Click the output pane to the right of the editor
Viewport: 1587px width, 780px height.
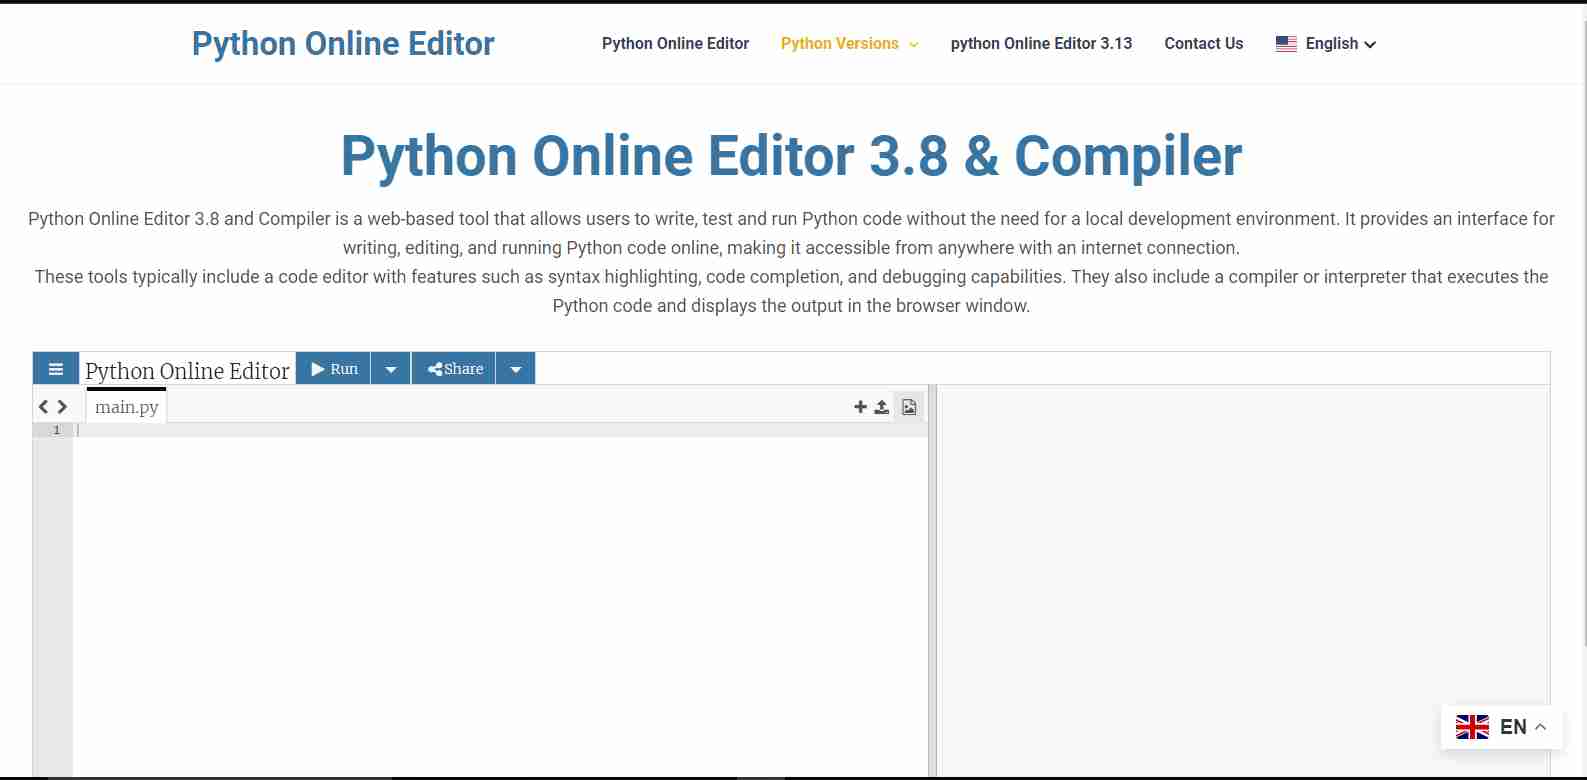pyautogui.click(x=1243, y=580)
